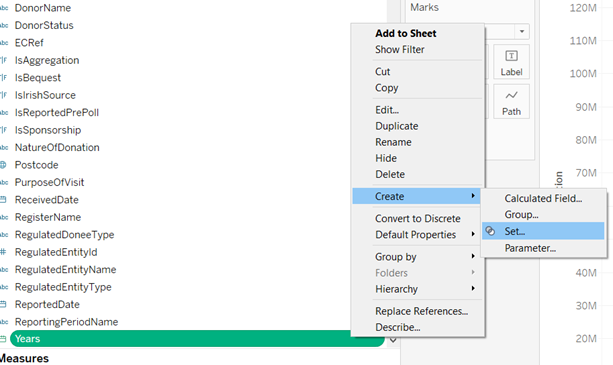Click the number icon beside RegulatedEntityId
613x365 pixels.
tap(3, 252)
